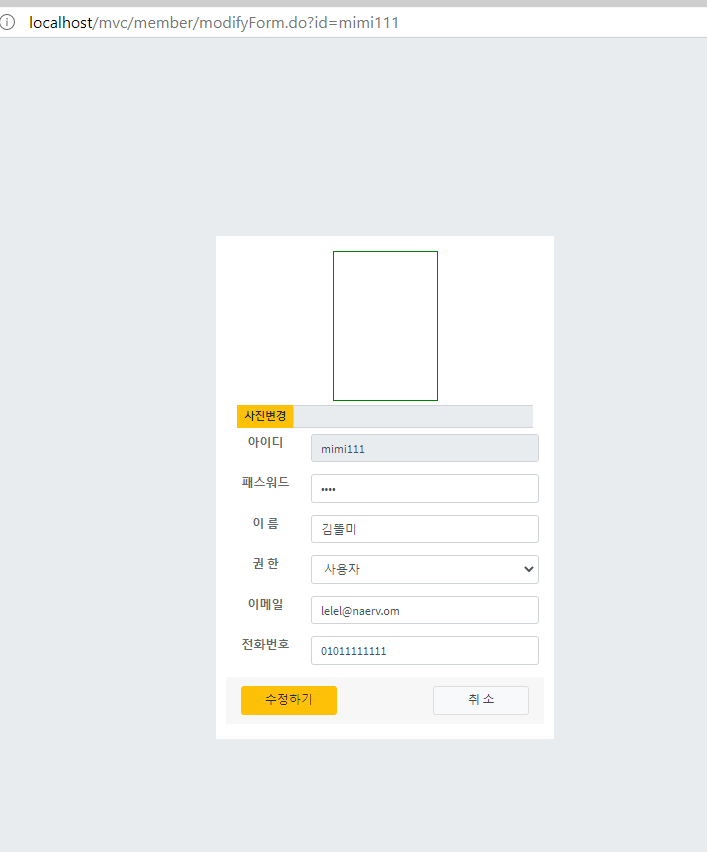Click the 이메일 field with lelel@naerv.om
The image size is (707, 852).
pyautogui.click(x=425, y=610)
